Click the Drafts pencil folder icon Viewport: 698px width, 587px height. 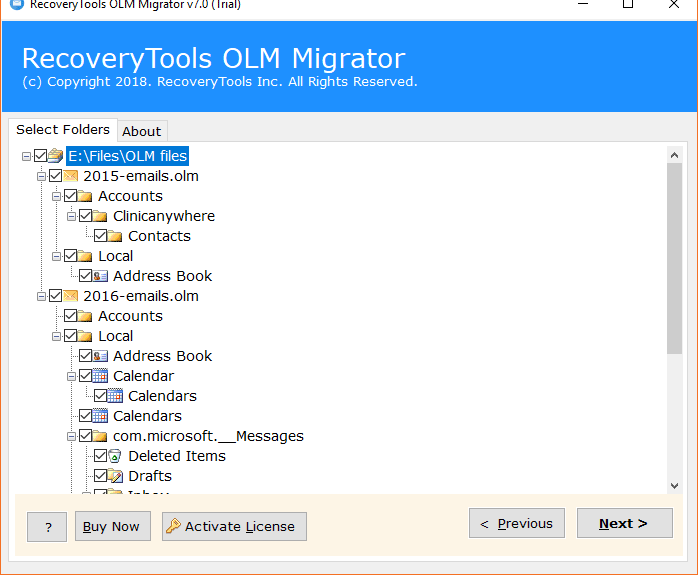point(115,476)
